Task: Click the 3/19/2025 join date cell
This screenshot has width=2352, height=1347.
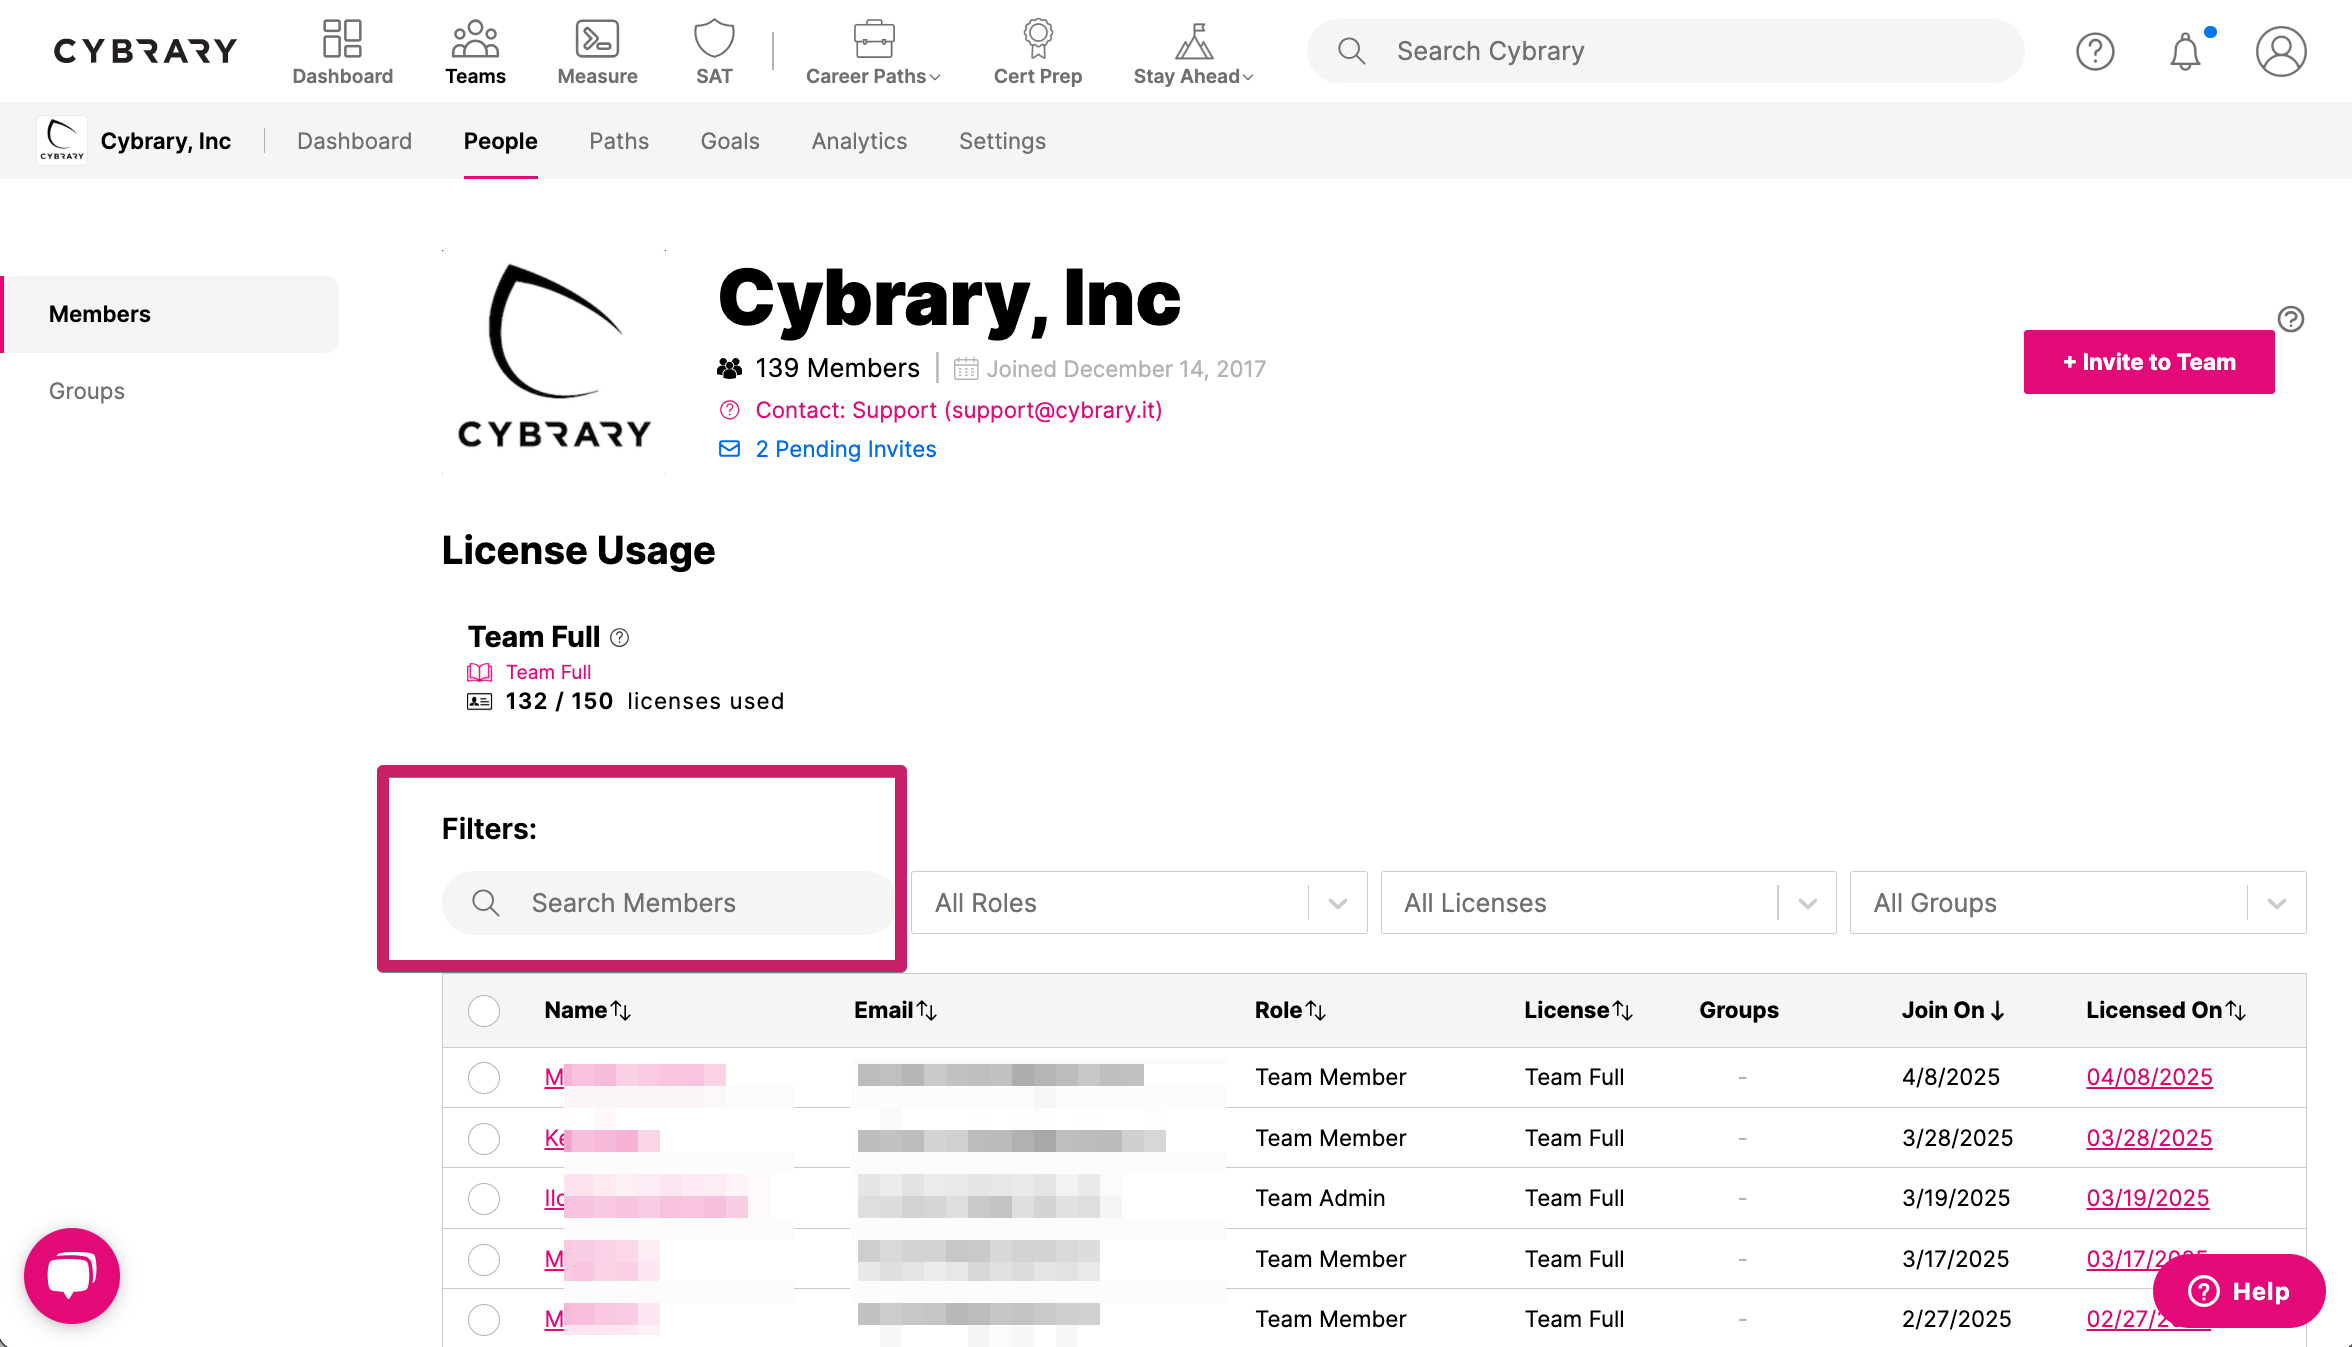Action: pyautogui.click(x=1955, y=1198)
